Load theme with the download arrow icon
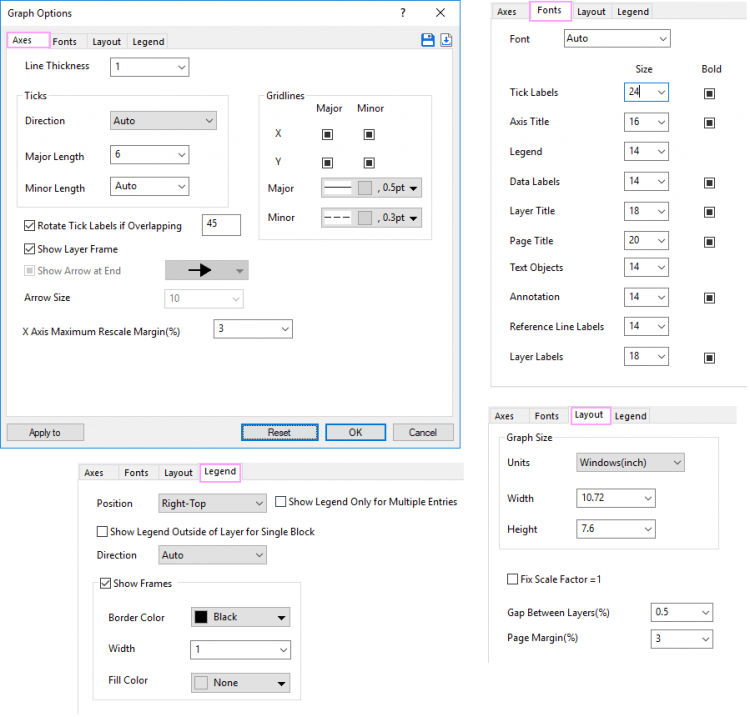 click(446, 40)
